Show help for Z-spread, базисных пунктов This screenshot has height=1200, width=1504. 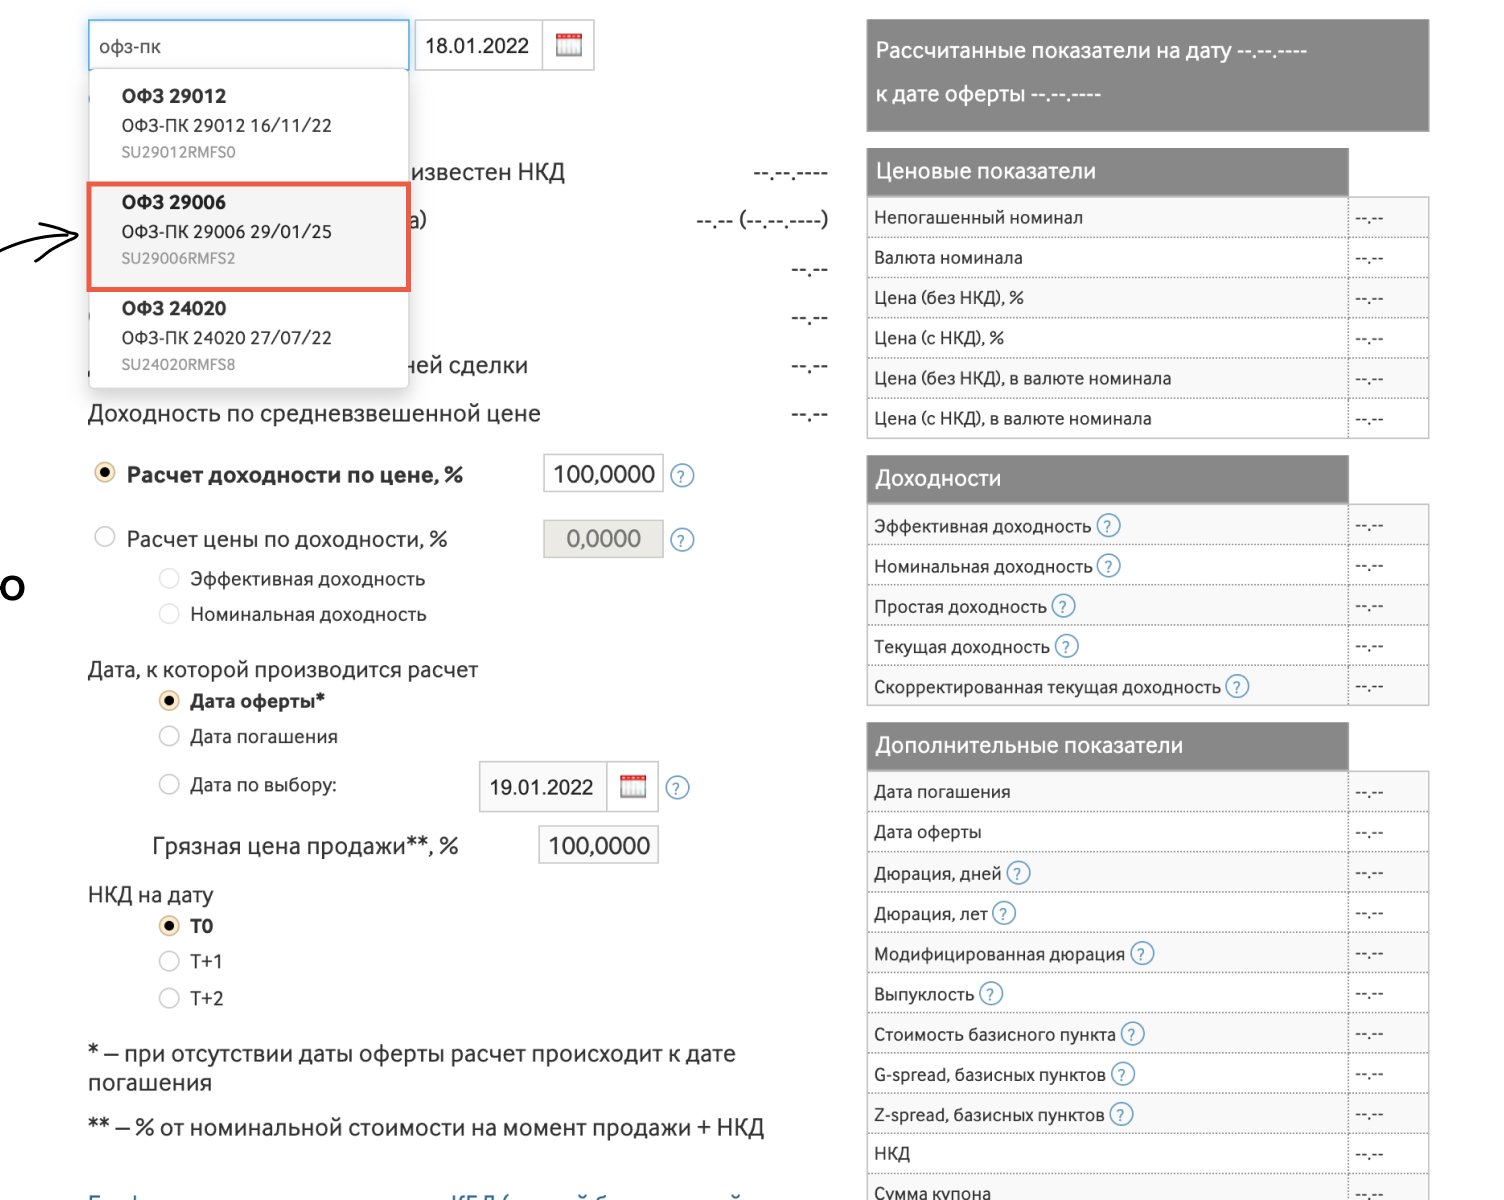click(x=1122, y=1114)
